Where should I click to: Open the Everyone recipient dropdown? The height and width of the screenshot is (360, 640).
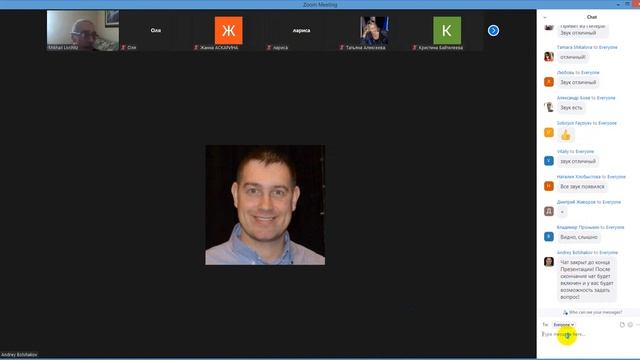(x=564, y=324)
